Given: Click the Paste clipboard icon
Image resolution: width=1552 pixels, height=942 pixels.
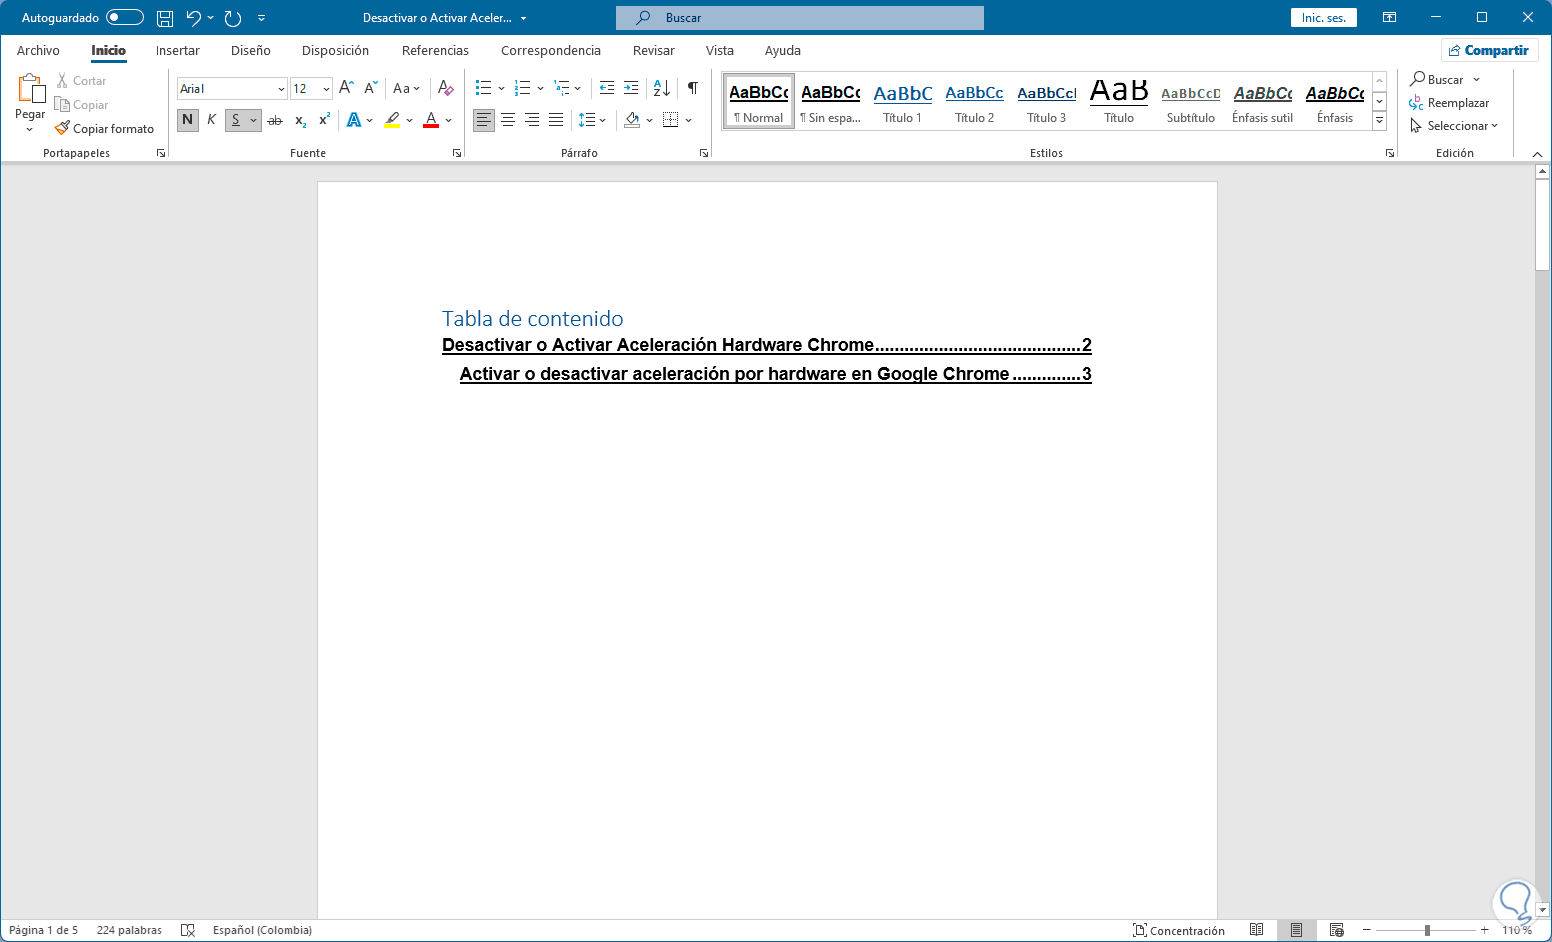Looking at the screenshot, I should (x=31, y=90).
